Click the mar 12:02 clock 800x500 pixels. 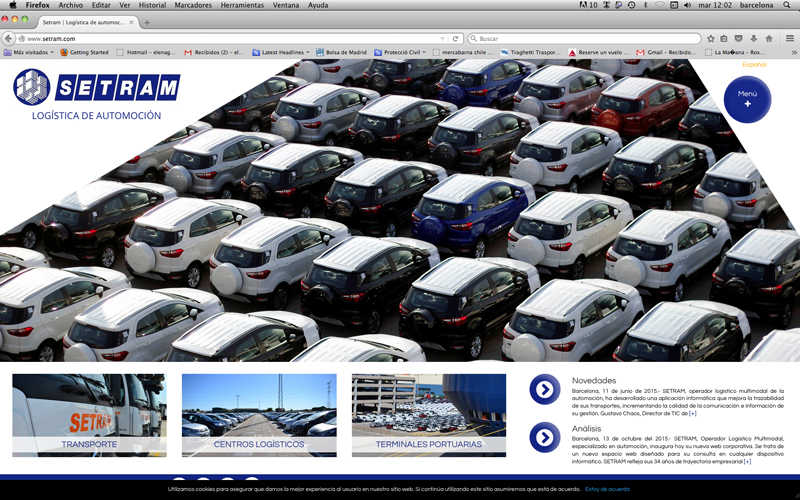click(715, 5)
